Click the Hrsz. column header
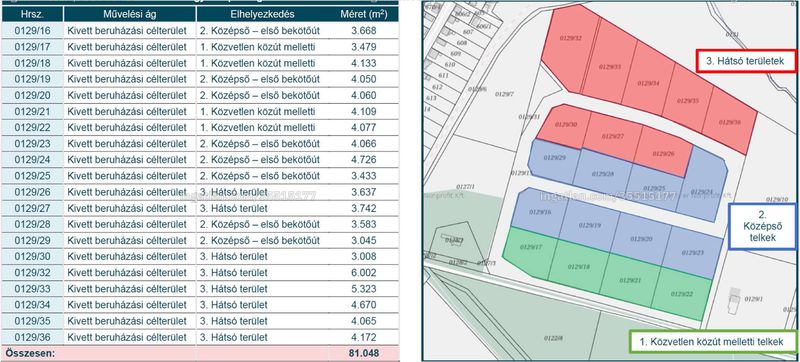800x362 pixels. pos(33,14)
